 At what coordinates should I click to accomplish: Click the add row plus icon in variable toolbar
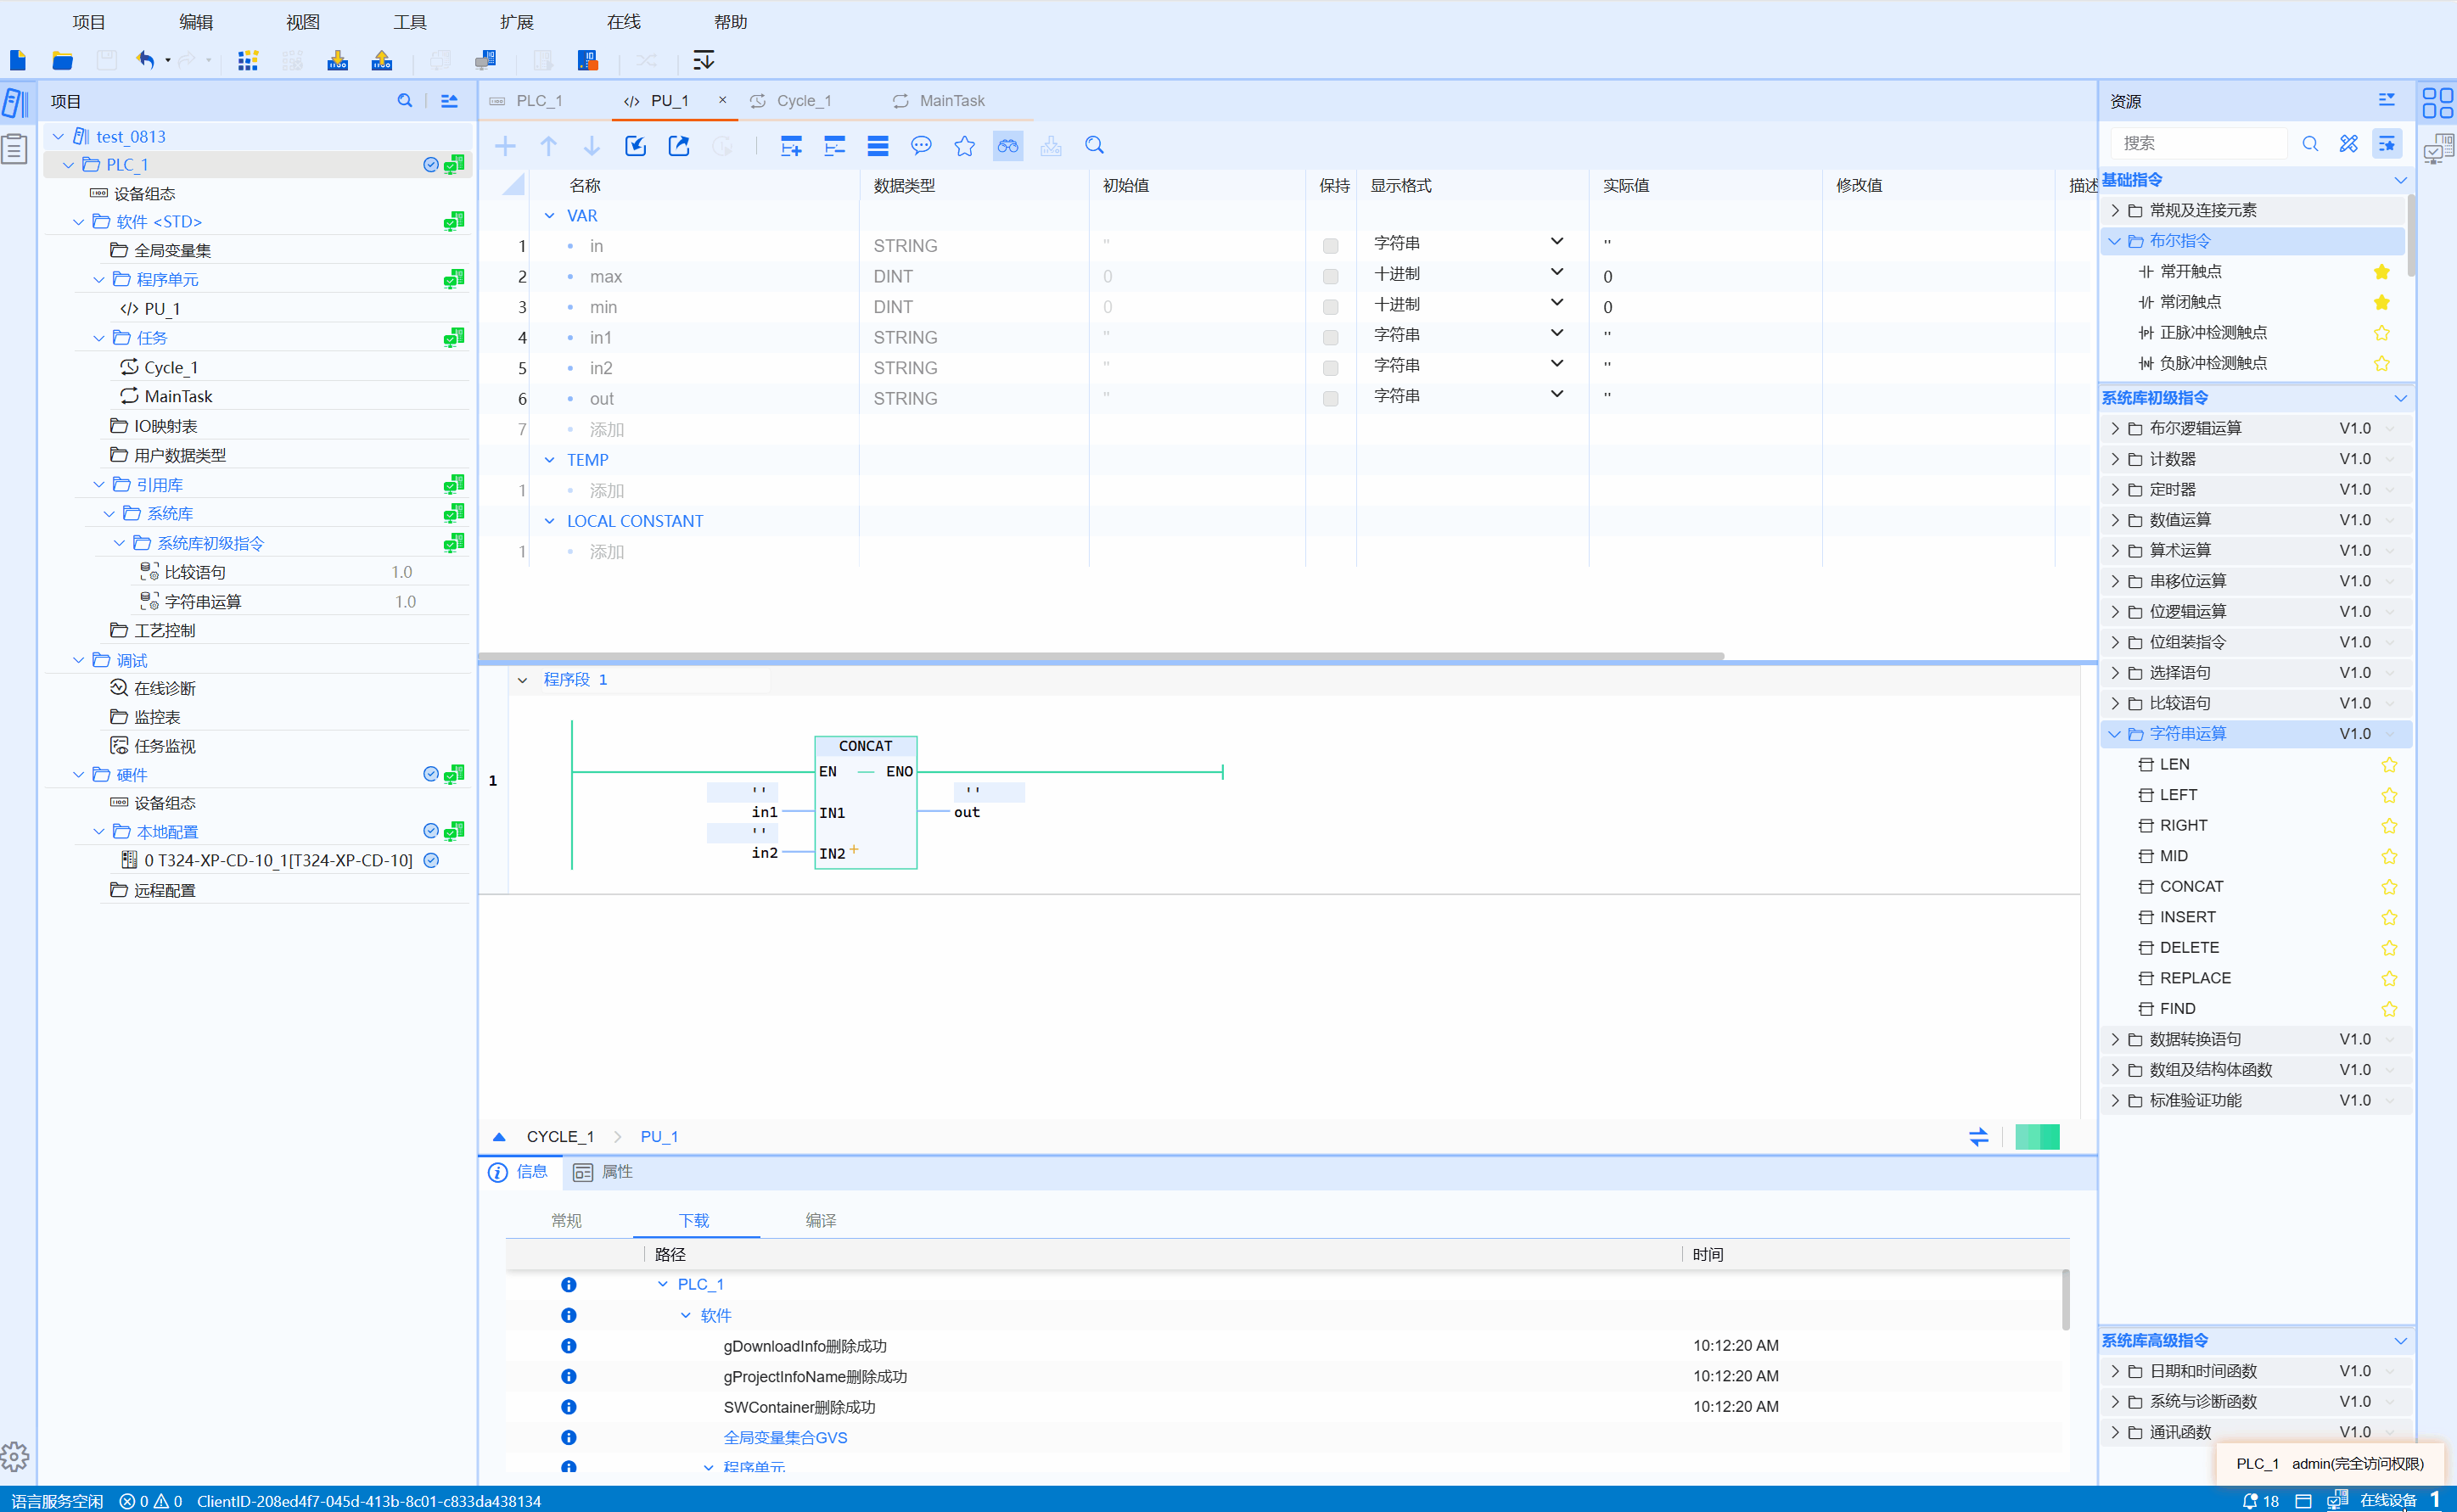(x=505, y=146)
